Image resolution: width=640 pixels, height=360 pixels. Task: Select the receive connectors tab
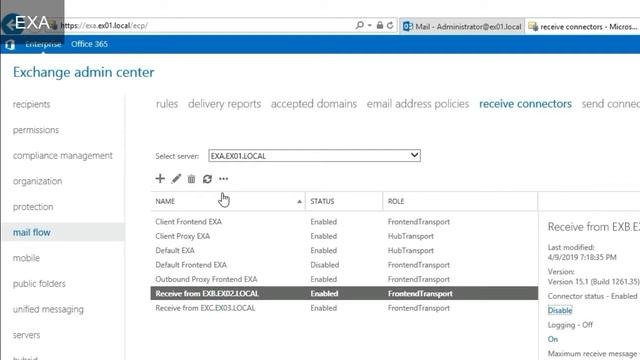[525, 104]
